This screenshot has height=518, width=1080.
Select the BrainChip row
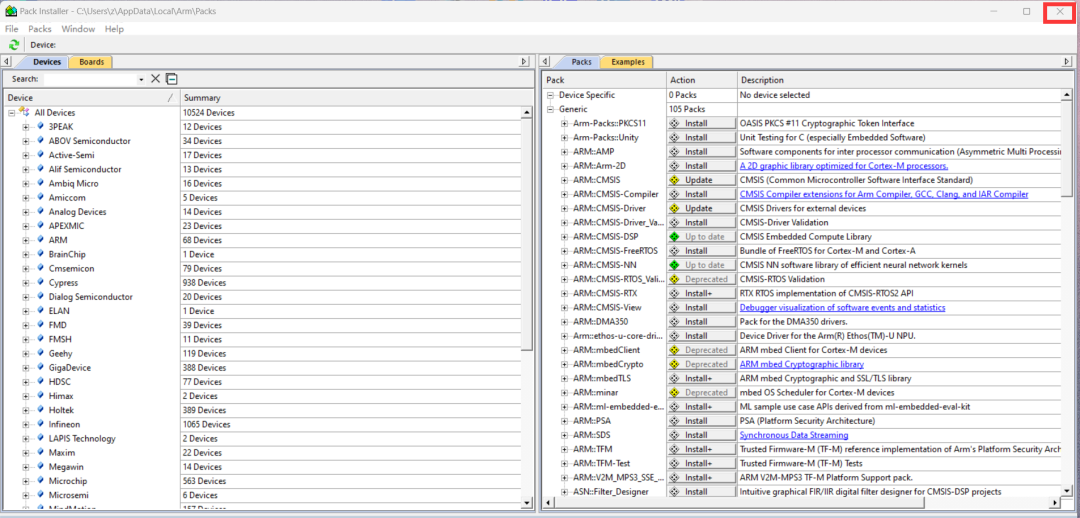262,255
